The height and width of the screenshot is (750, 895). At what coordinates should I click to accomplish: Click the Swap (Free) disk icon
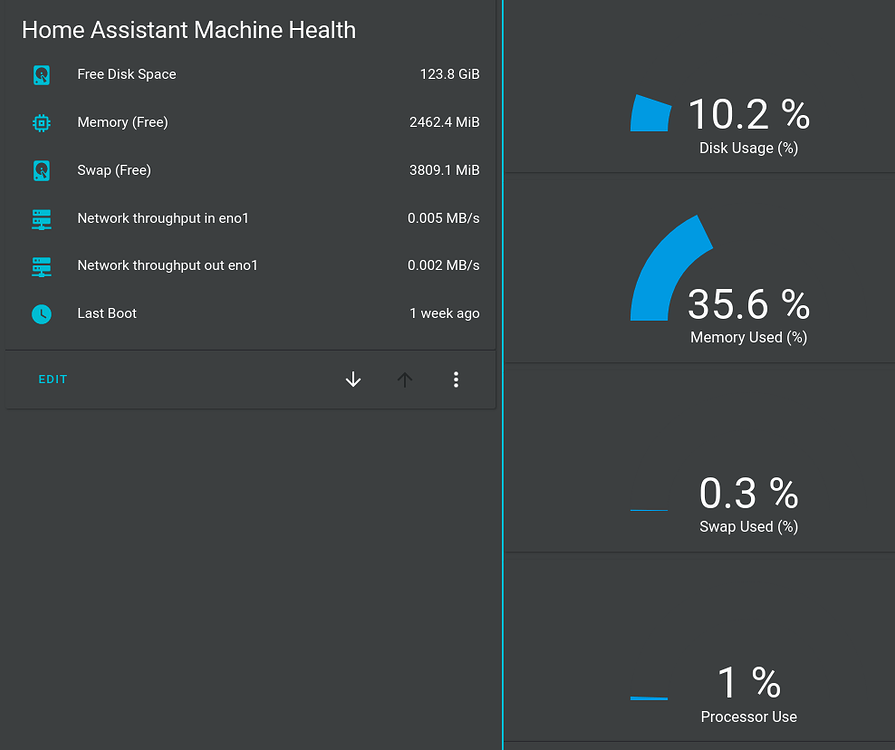point(40,170)
